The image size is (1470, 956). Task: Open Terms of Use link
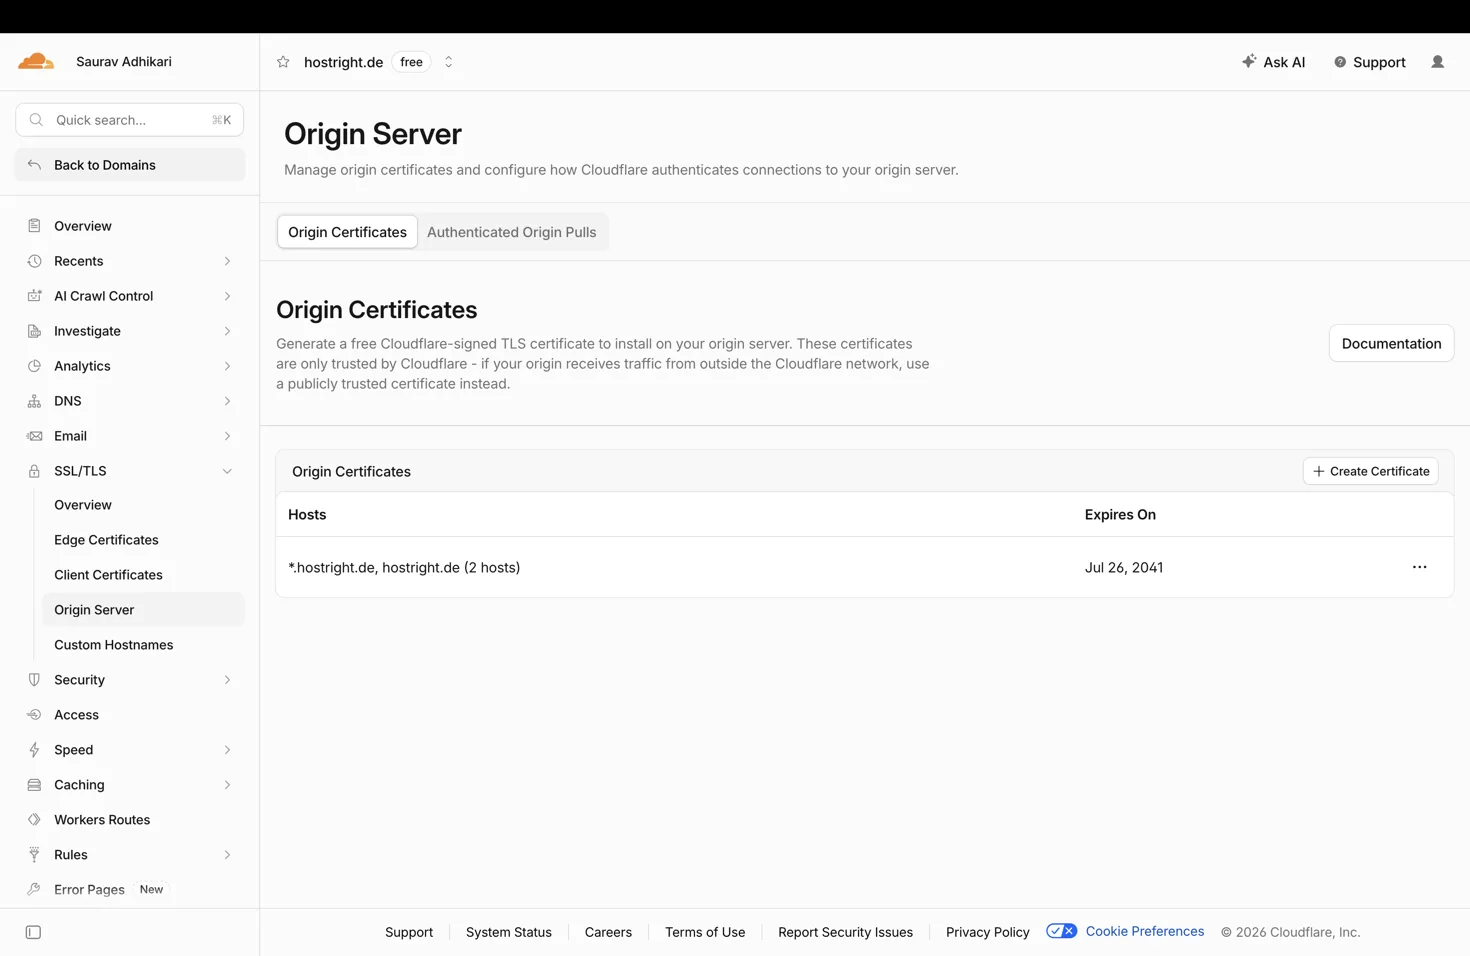[x=705, y=932]
